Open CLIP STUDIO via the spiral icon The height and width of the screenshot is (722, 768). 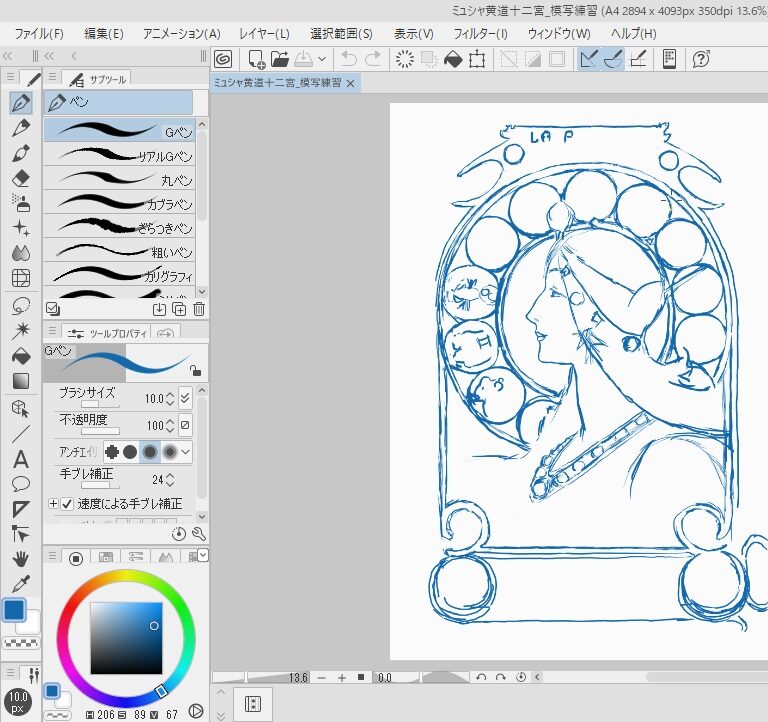[223, 59]
